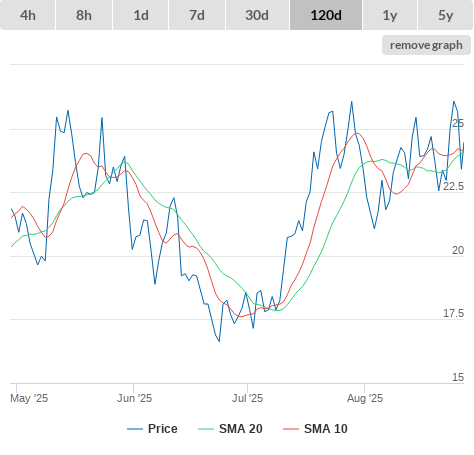Screen dimensions: 474x455
Task: Show the 30d chart range
Action: 257,15
